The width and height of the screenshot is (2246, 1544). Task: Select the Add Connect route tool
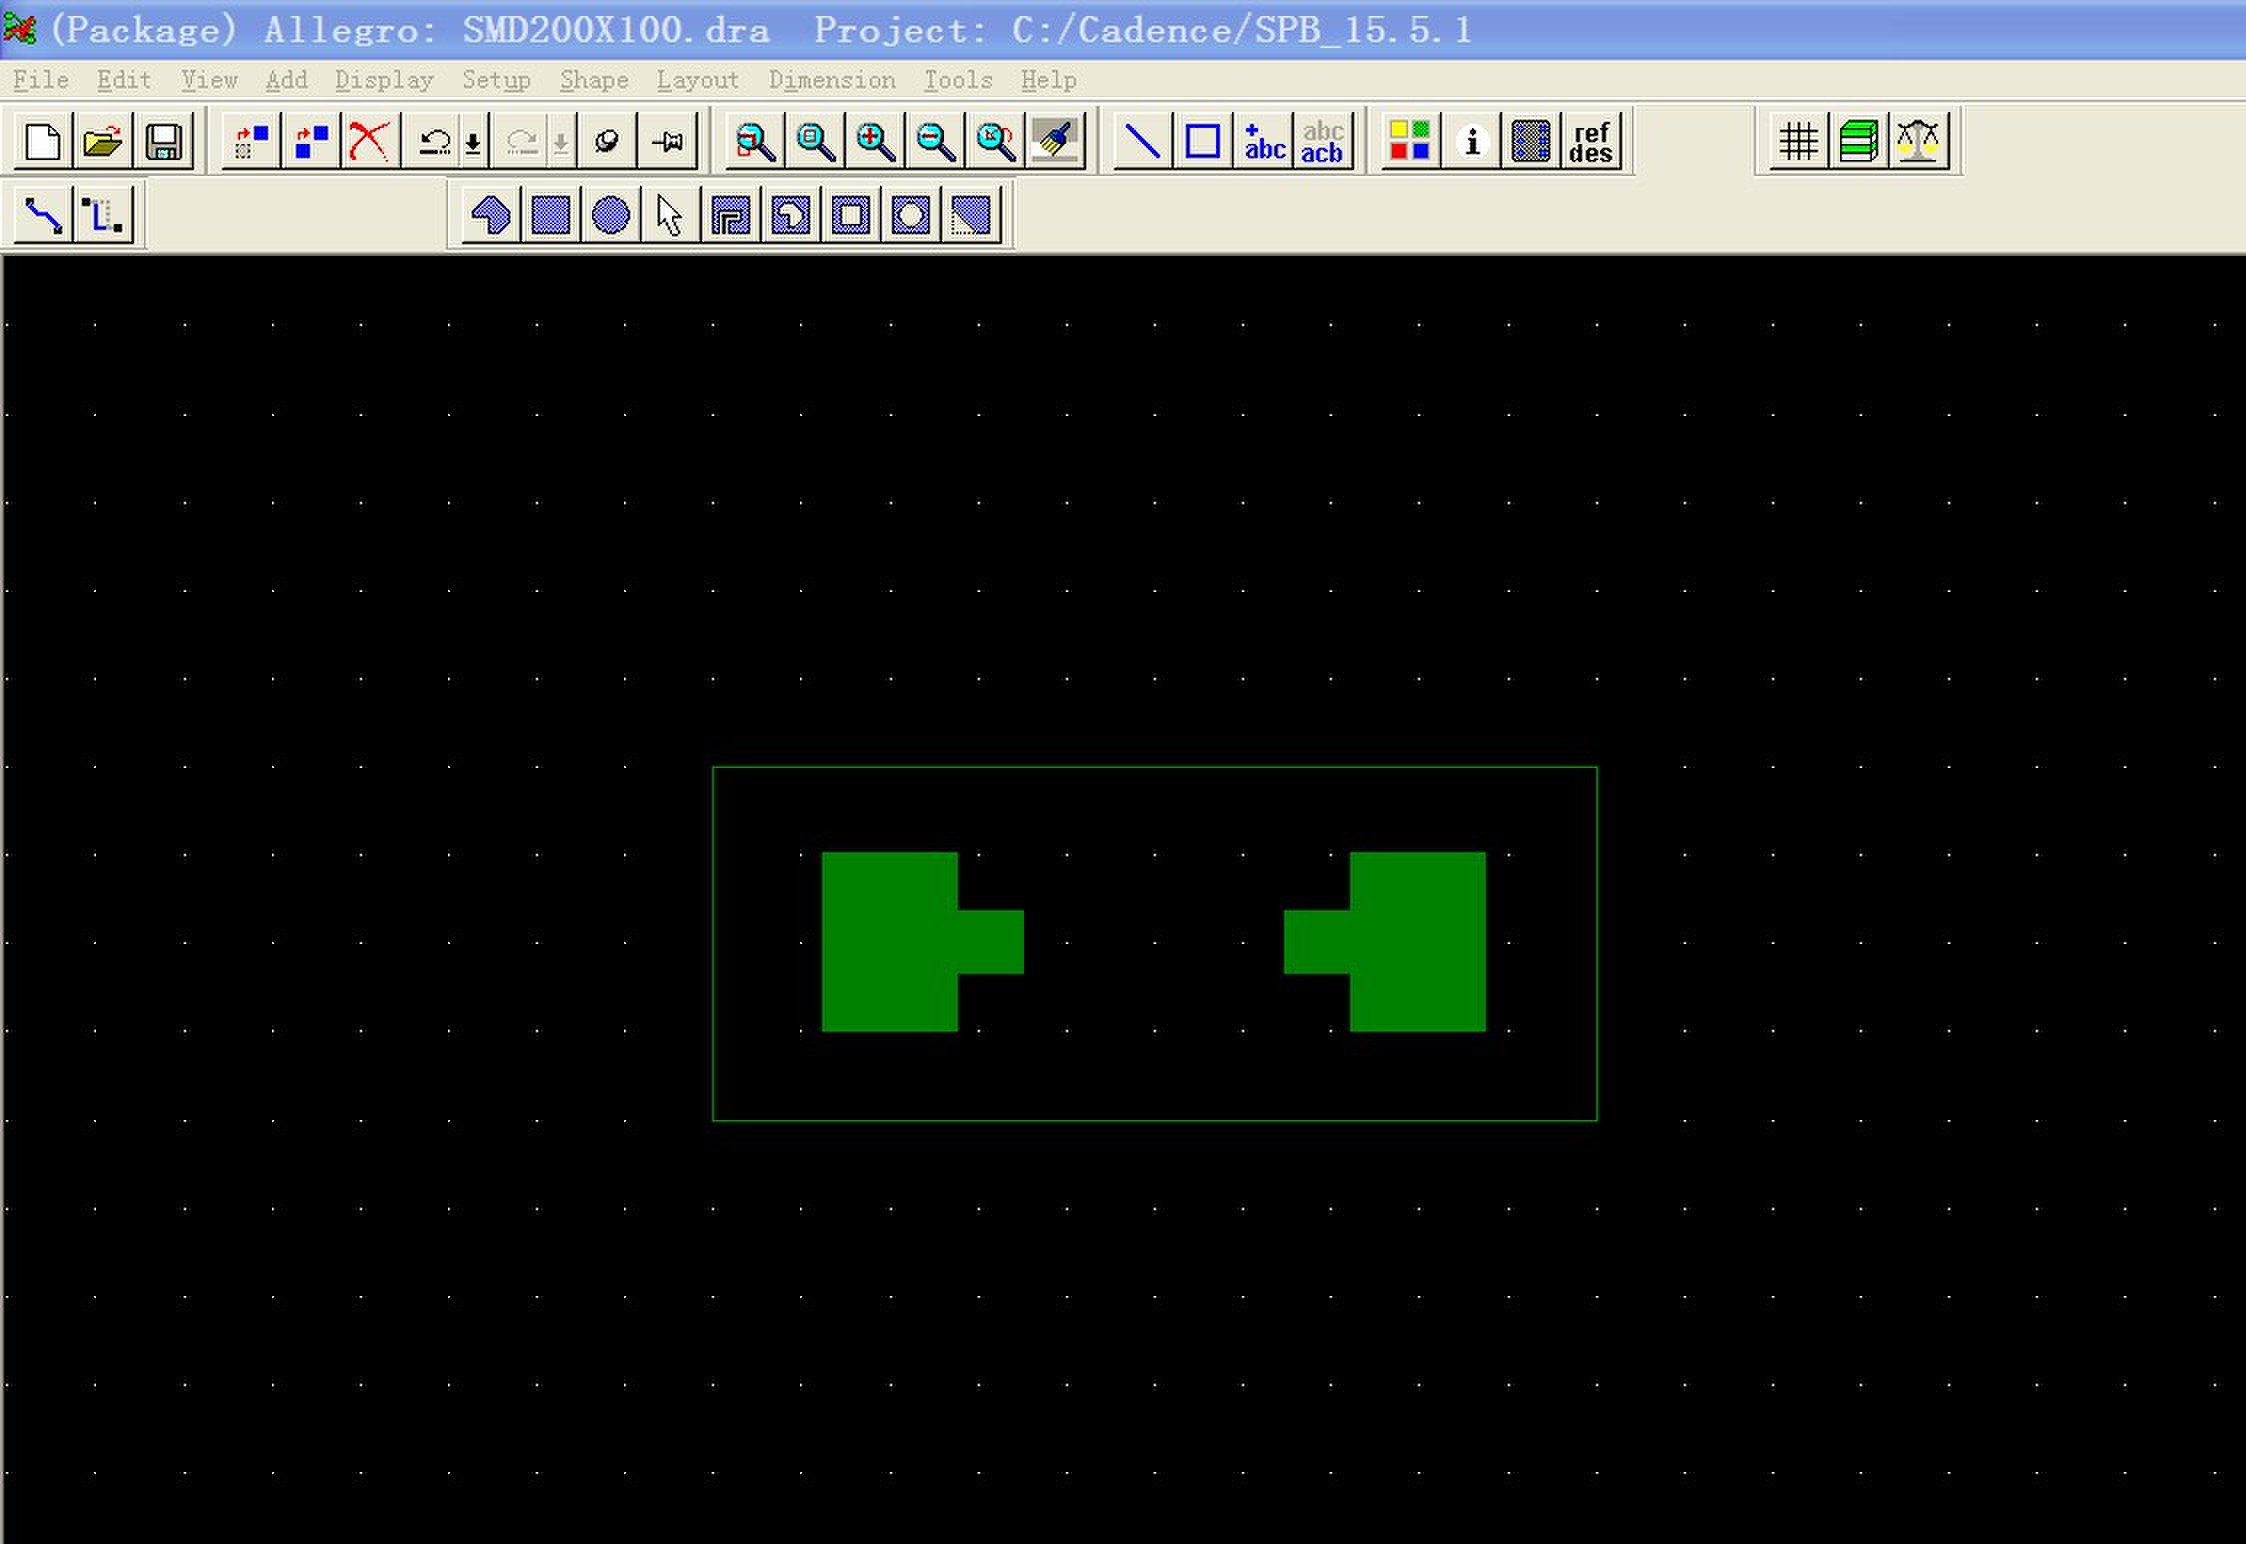point(43,215)
